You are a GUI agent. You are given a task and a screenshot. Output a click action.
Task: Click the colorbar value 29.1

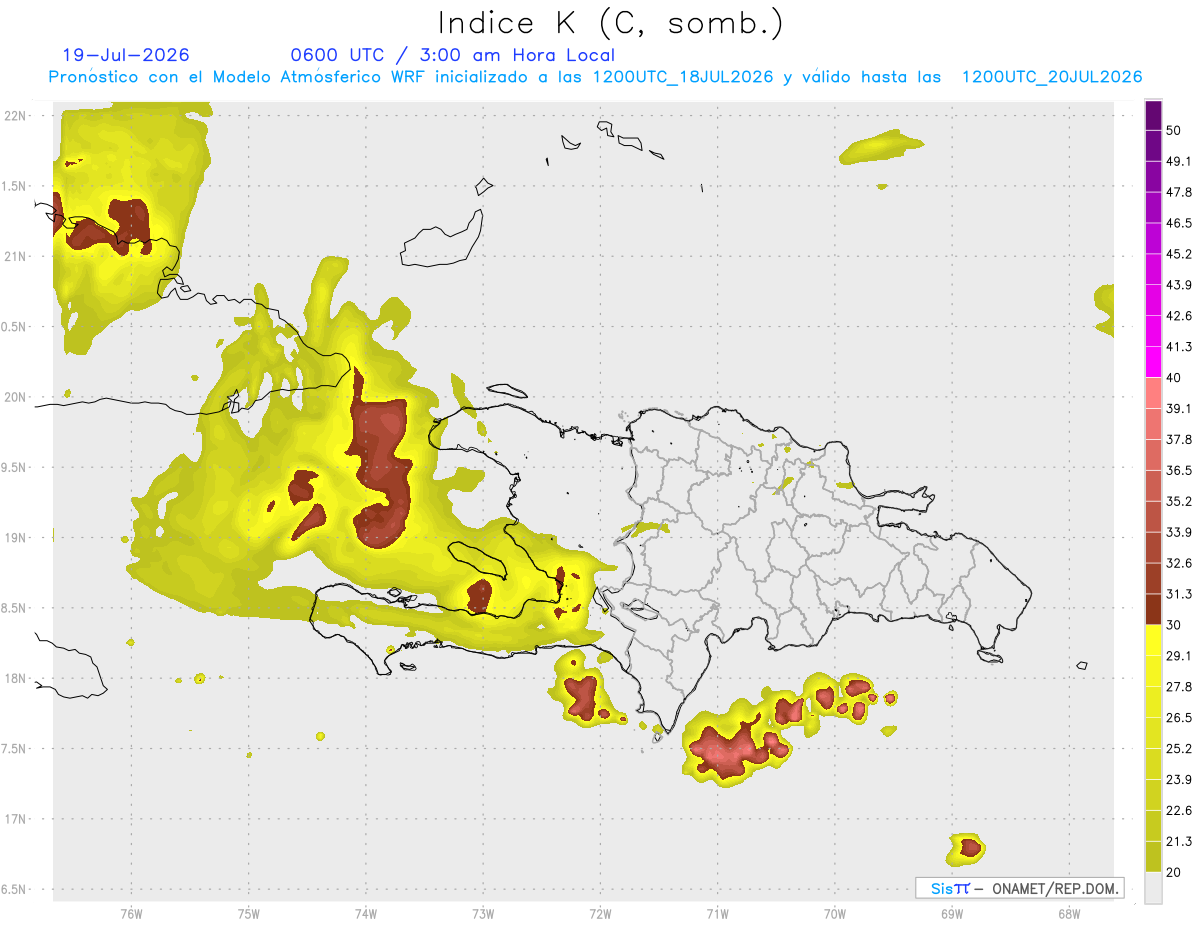[1180, 656]
